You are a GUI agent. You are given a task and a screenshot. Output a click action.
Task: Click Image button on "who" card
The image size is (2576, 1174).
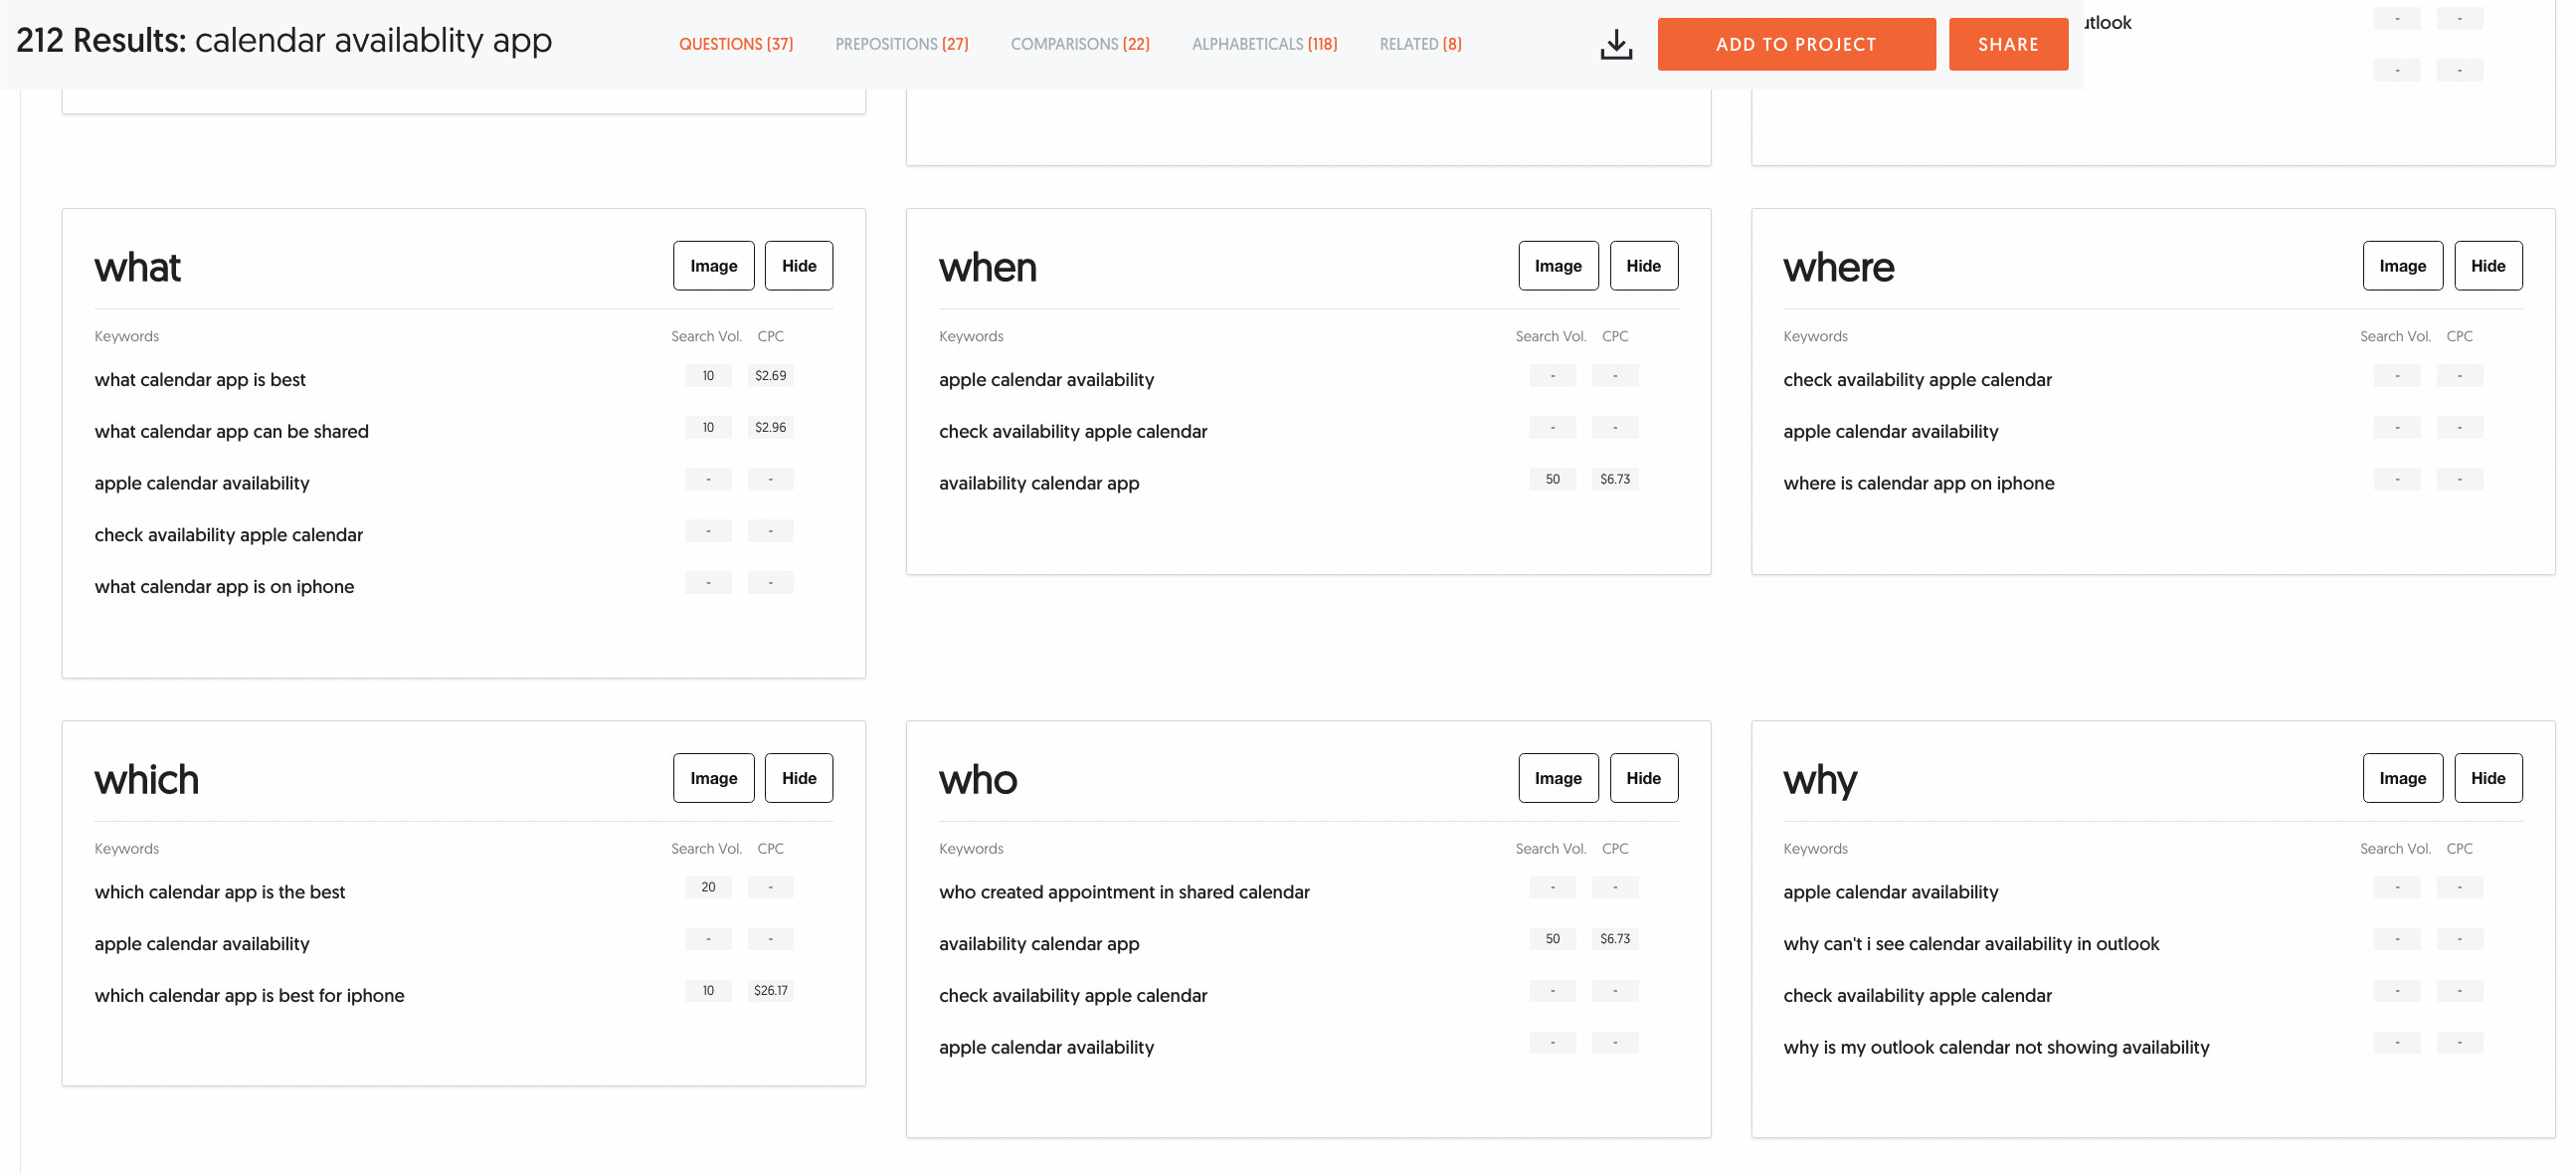coord(1557,778)
